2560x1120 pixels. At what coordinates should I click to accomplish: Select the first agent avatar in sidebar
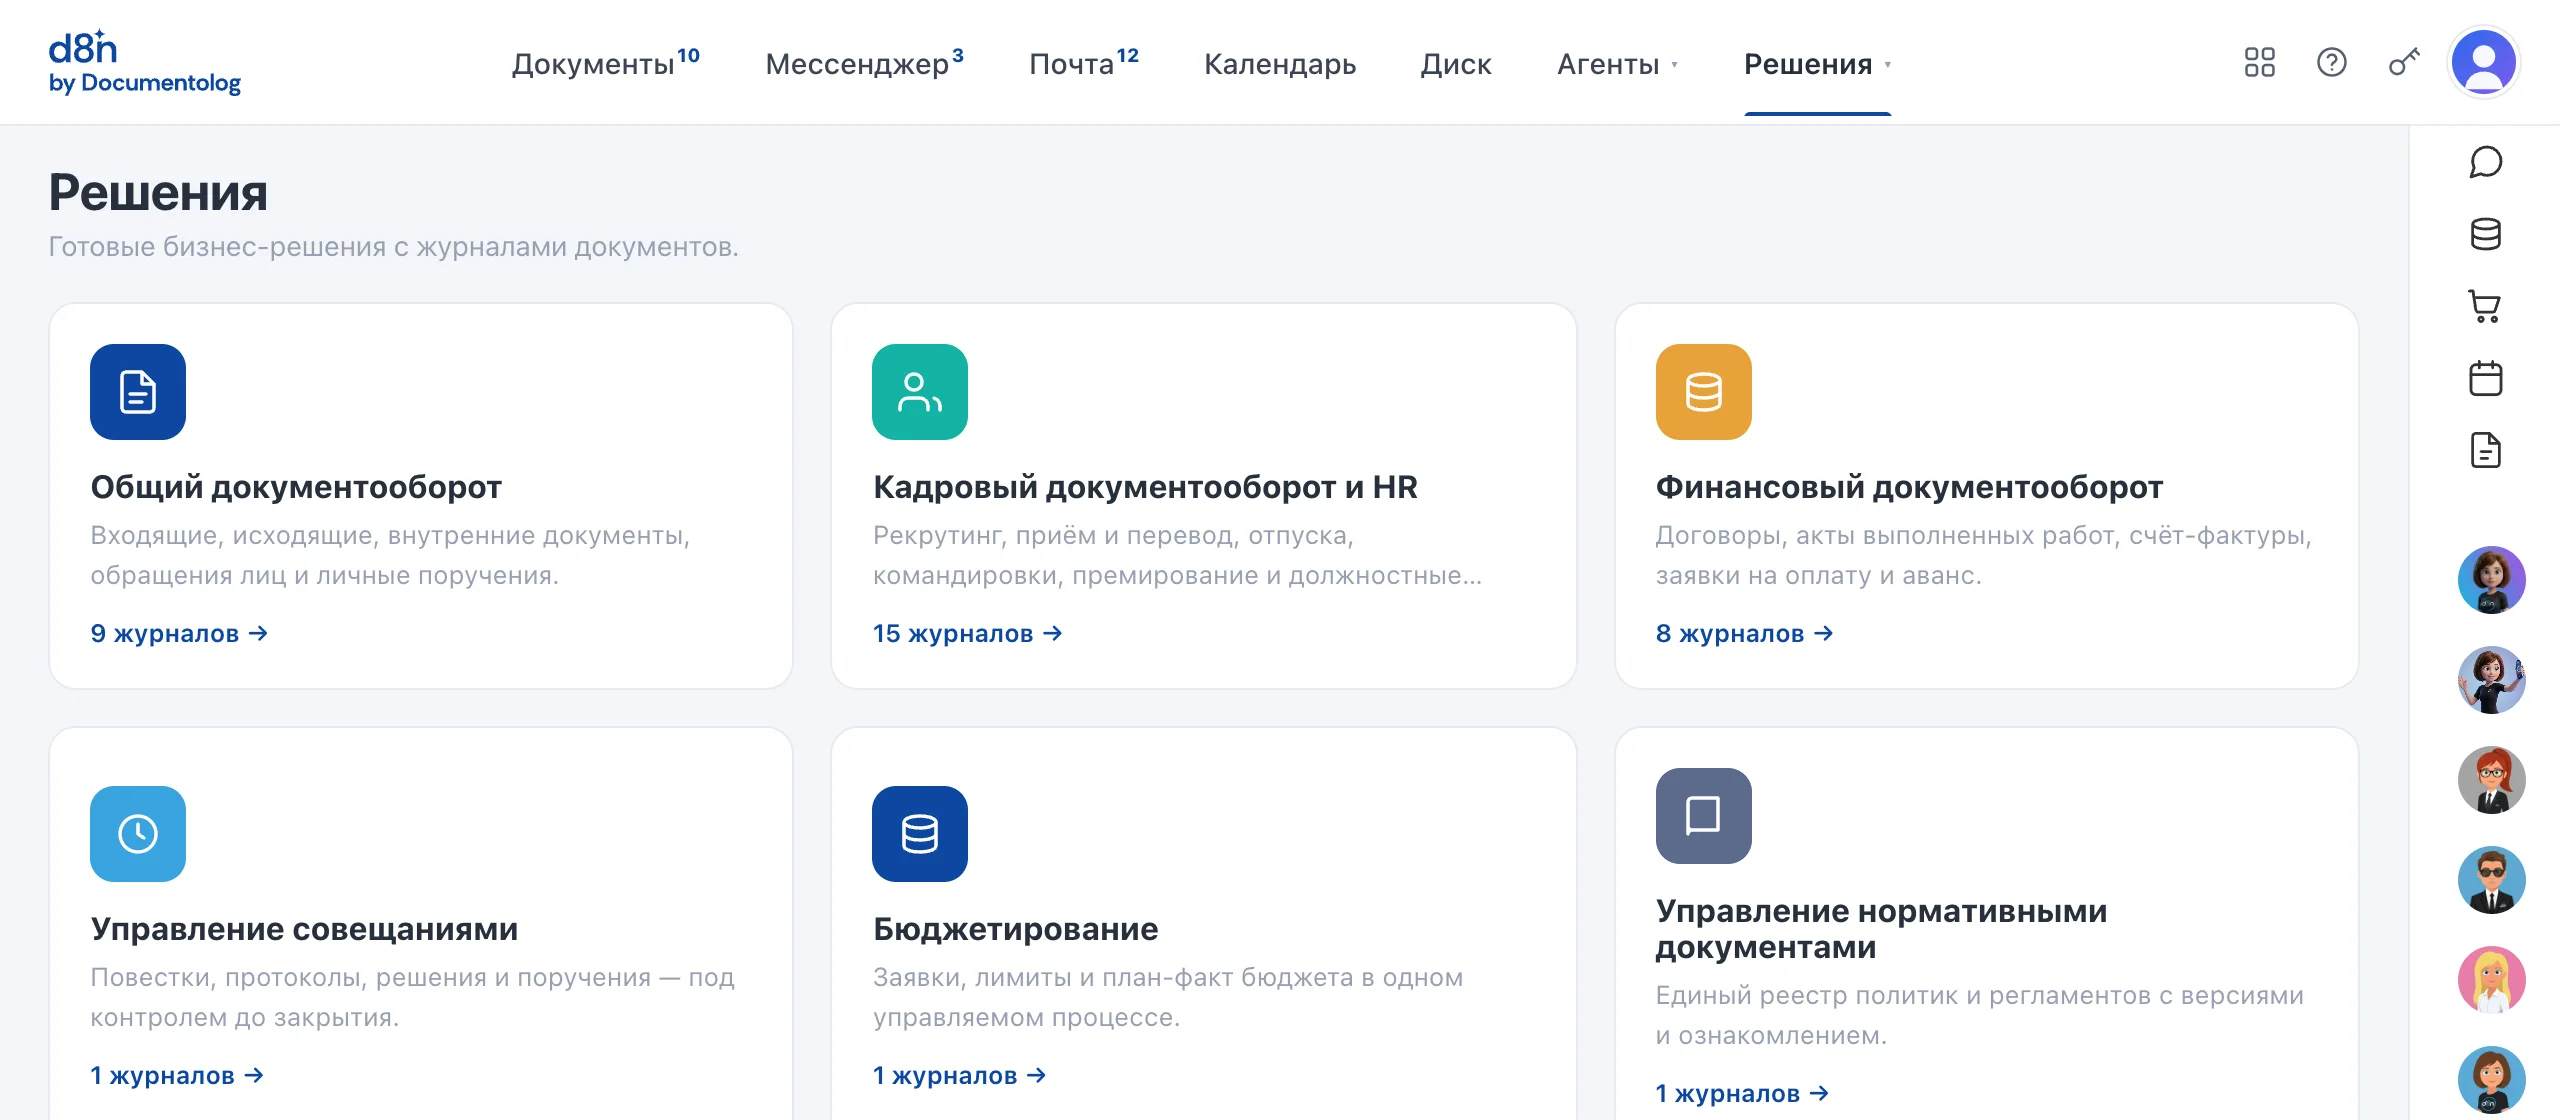2491,580
